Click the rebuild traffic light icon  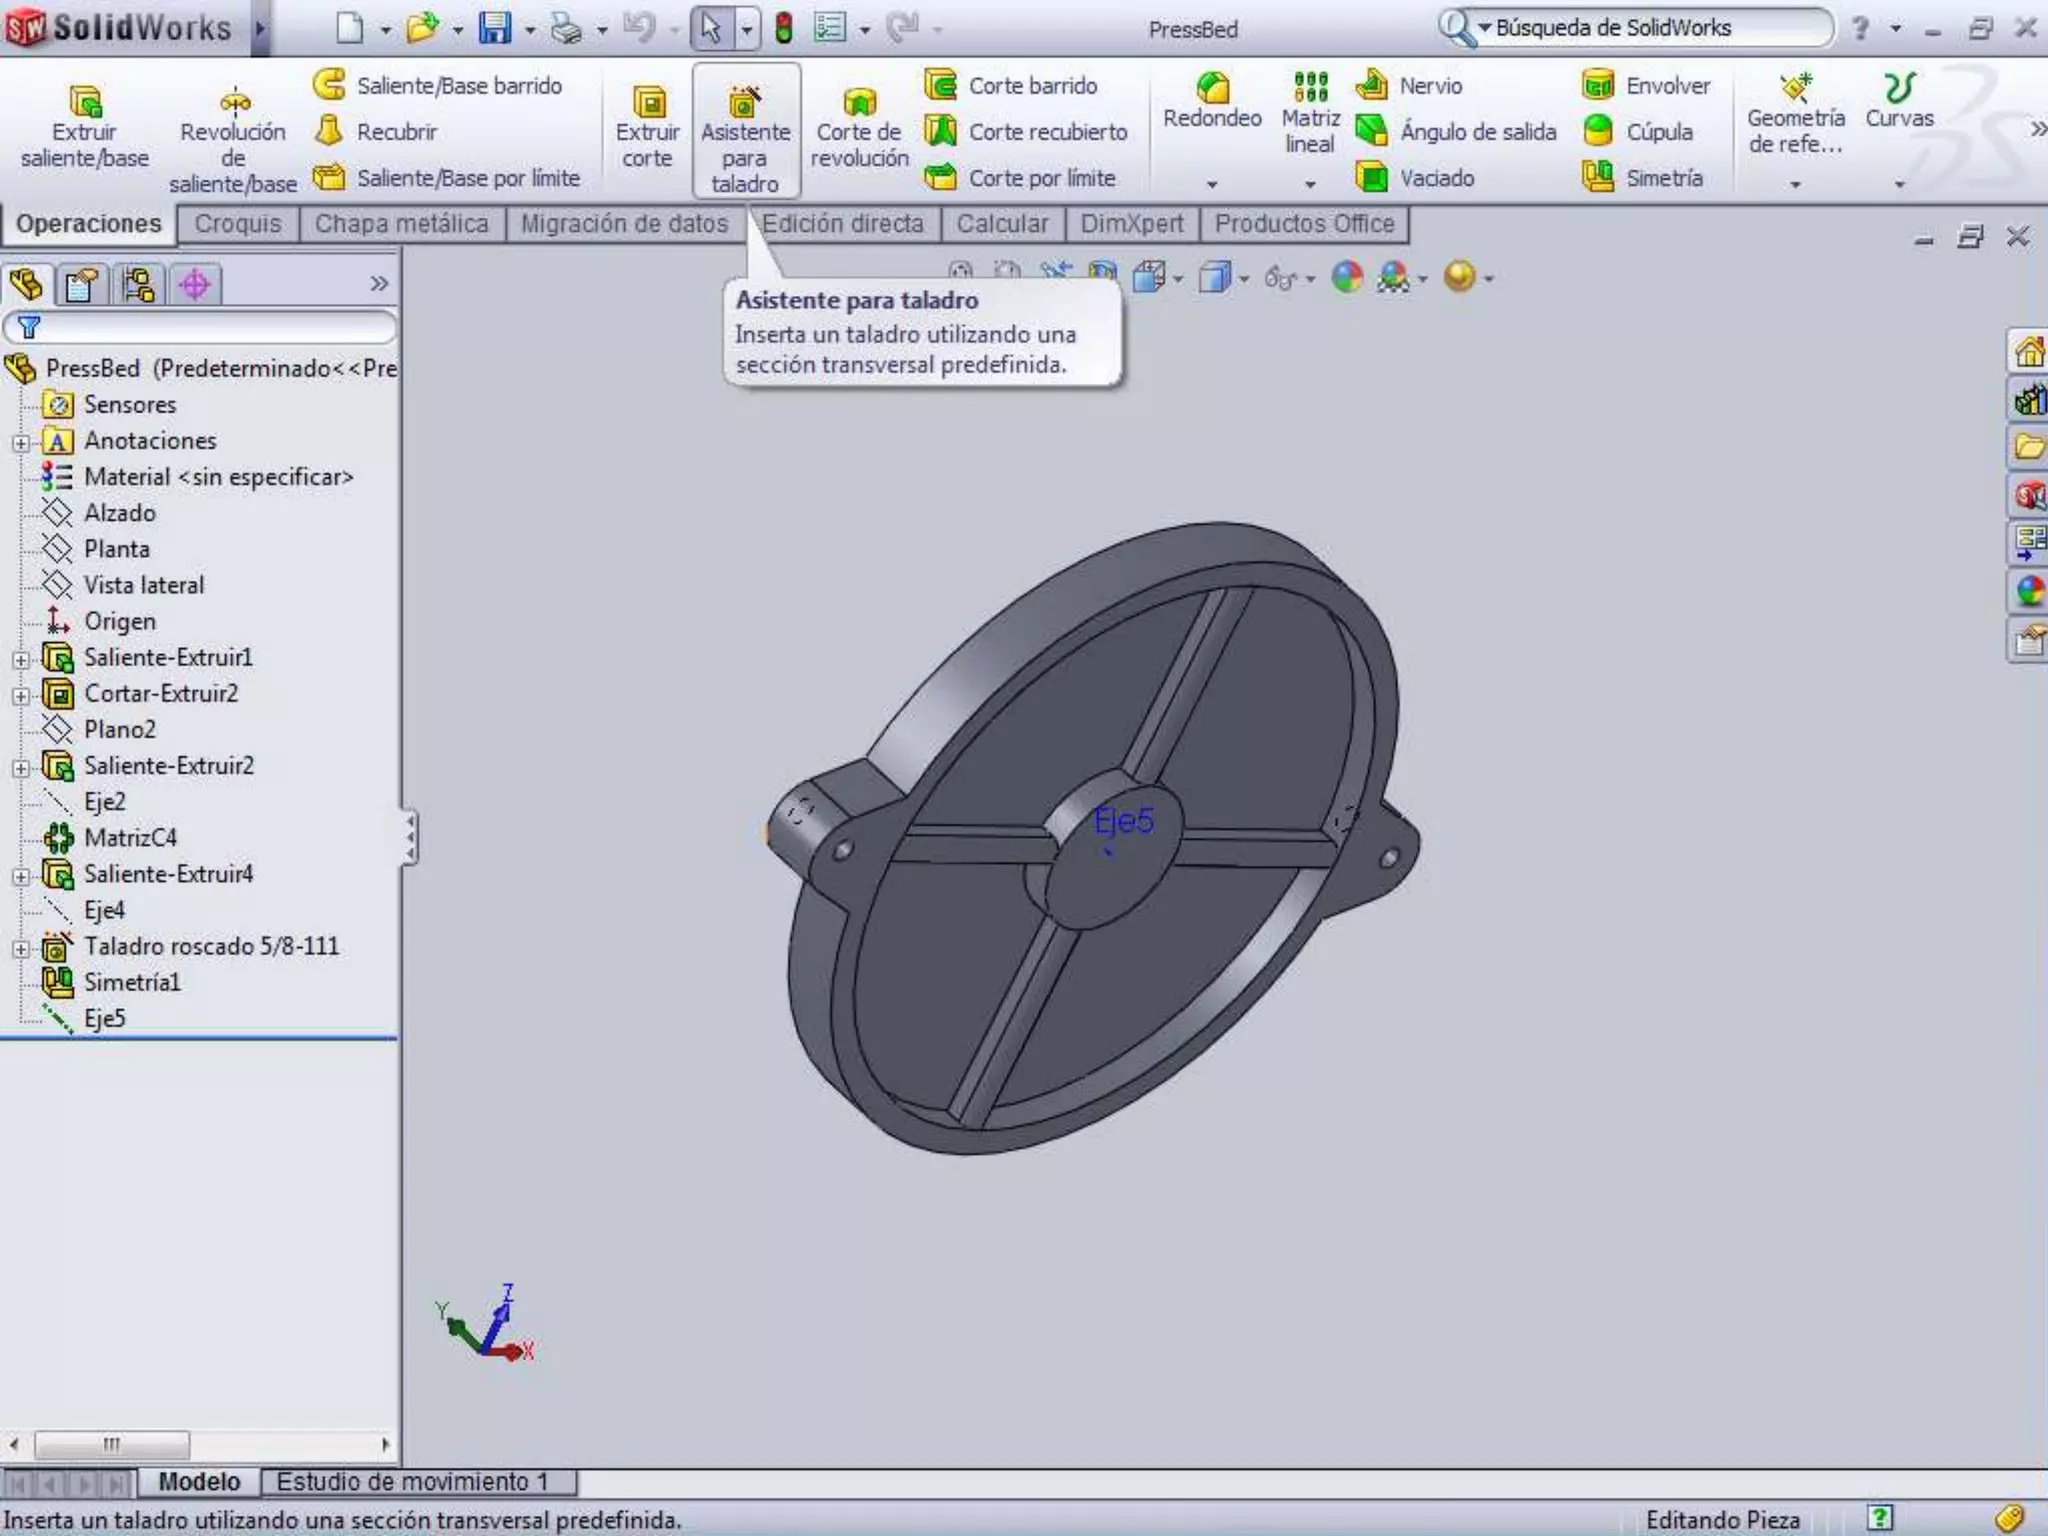tap(784, 28)
